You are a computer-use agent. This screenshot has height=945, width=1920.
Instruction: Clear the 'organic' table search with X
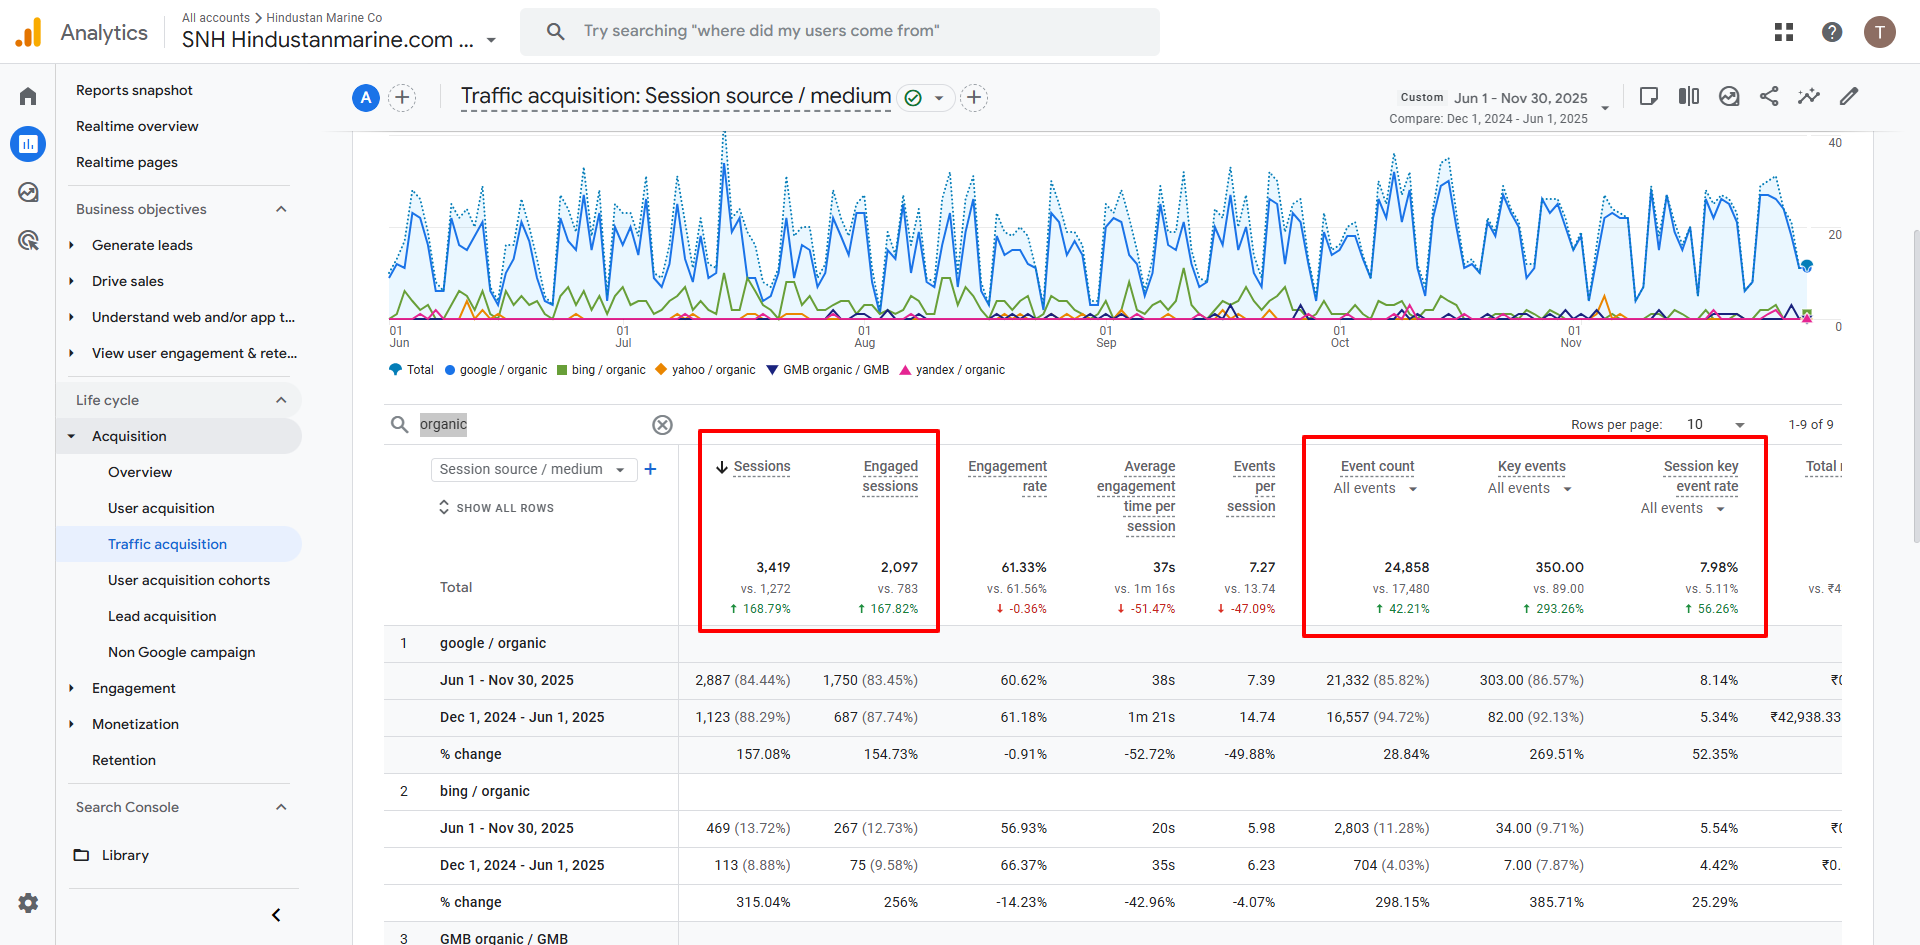pos(662,425)
